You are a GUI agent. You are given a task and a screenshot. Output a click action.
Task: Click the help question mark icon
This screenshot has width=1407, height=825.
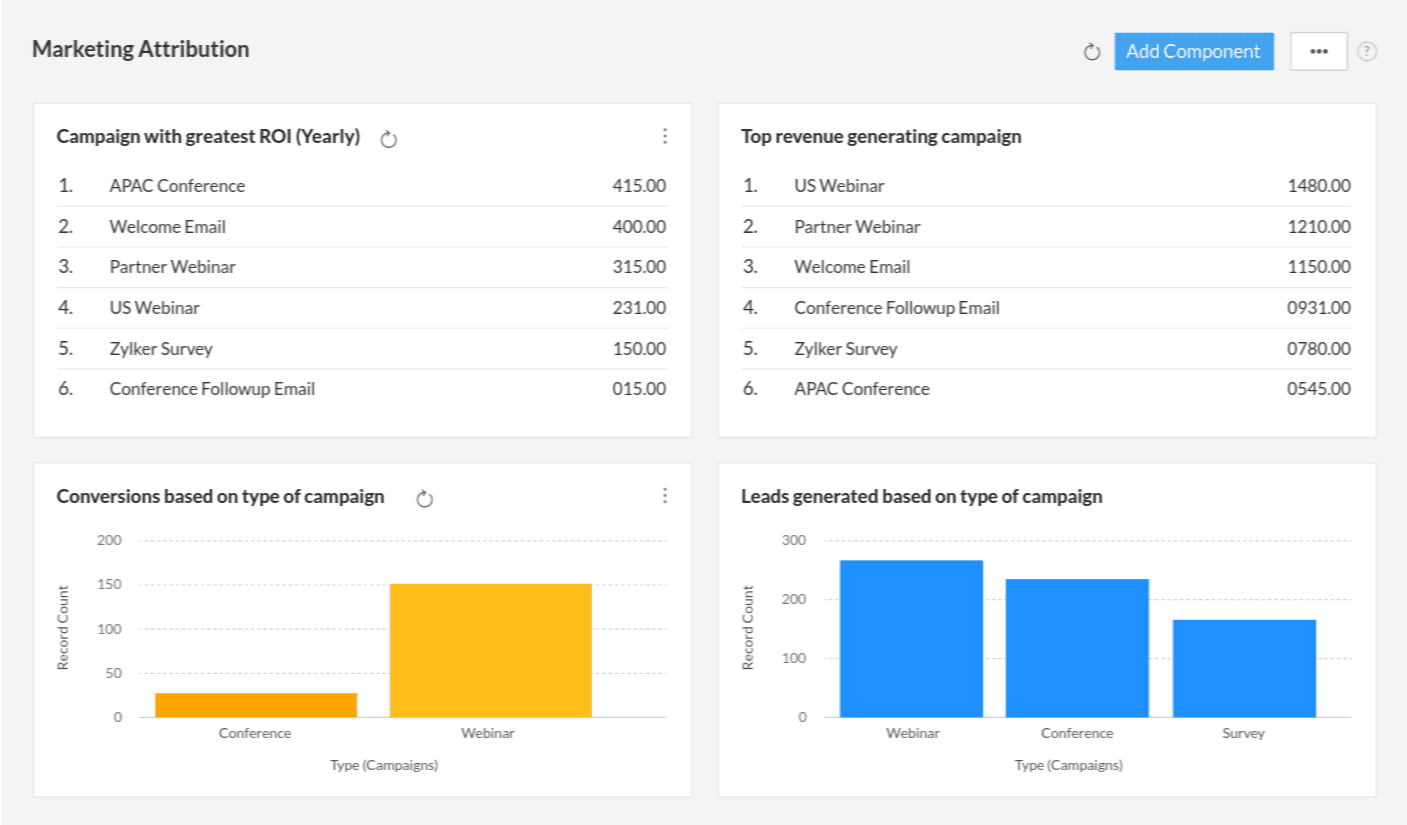[1367, 52]
